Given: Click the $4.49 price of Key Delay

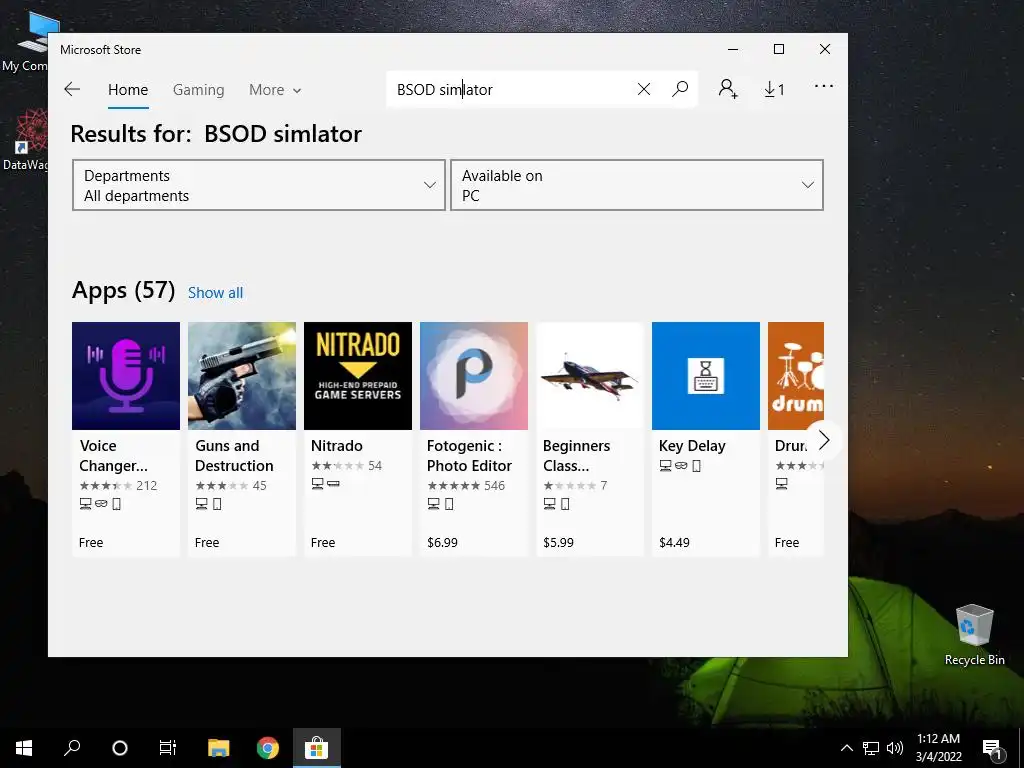Looking at the screenshot, I should click(x=674, y=543).
